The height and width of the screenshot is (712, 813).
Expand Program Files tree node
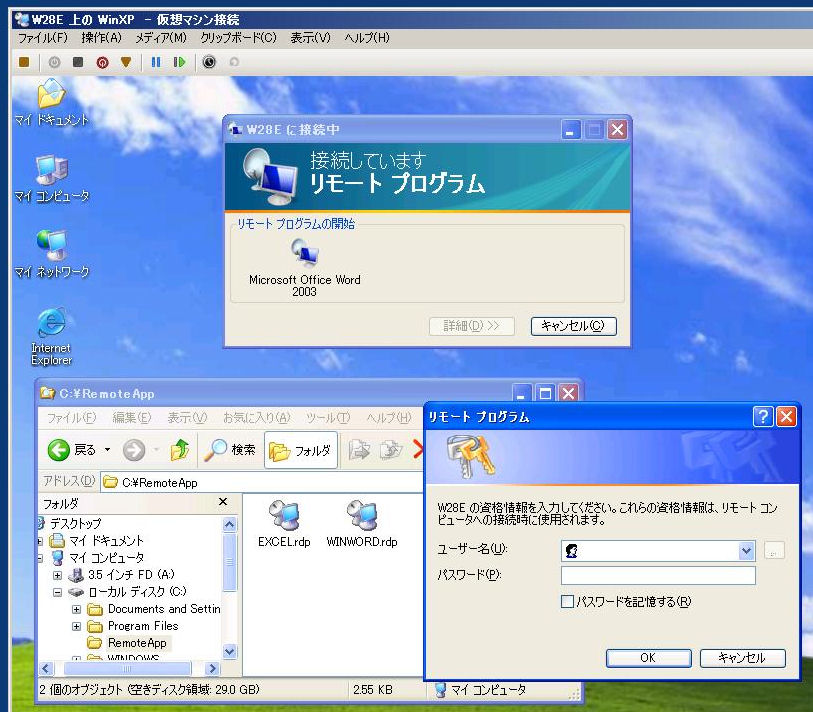click(x=76, y=626)
